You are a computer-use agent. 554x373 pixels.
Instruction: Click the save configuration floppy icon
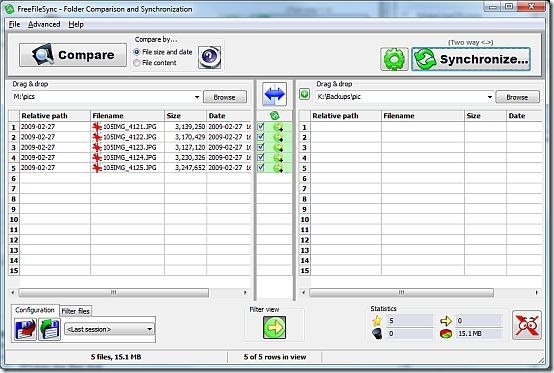25,329
